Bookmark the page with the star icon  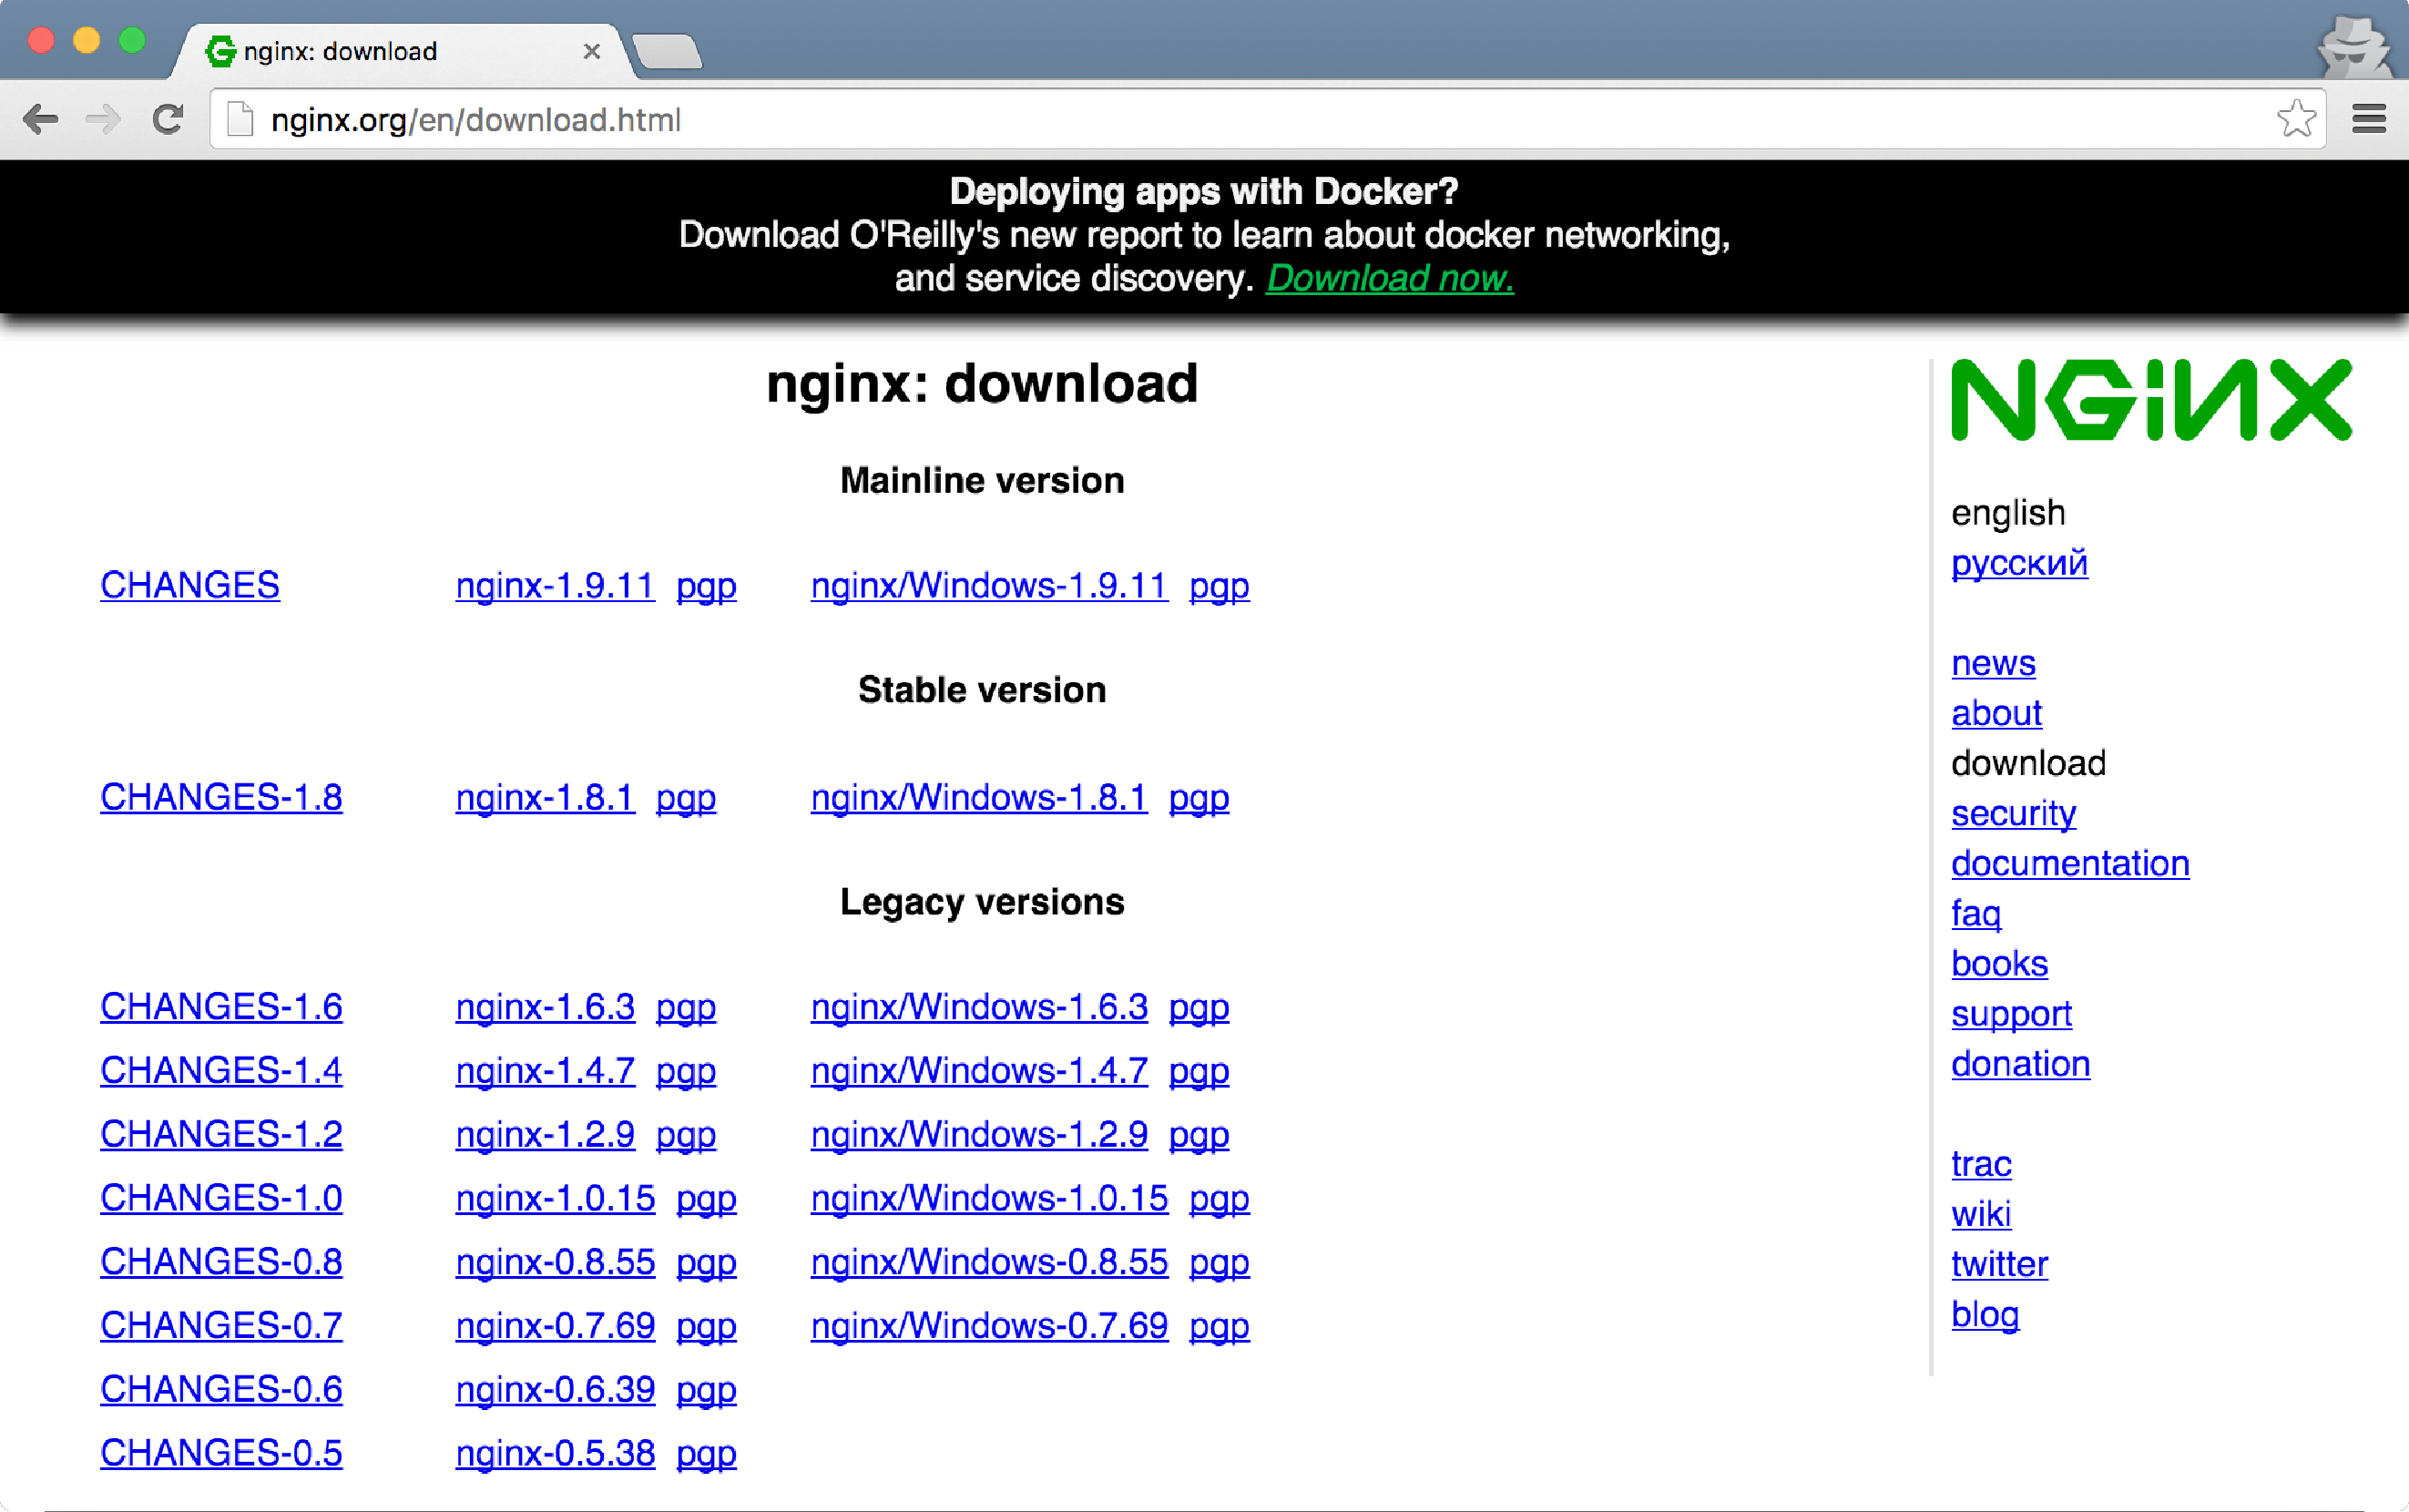coord(2295,119)
